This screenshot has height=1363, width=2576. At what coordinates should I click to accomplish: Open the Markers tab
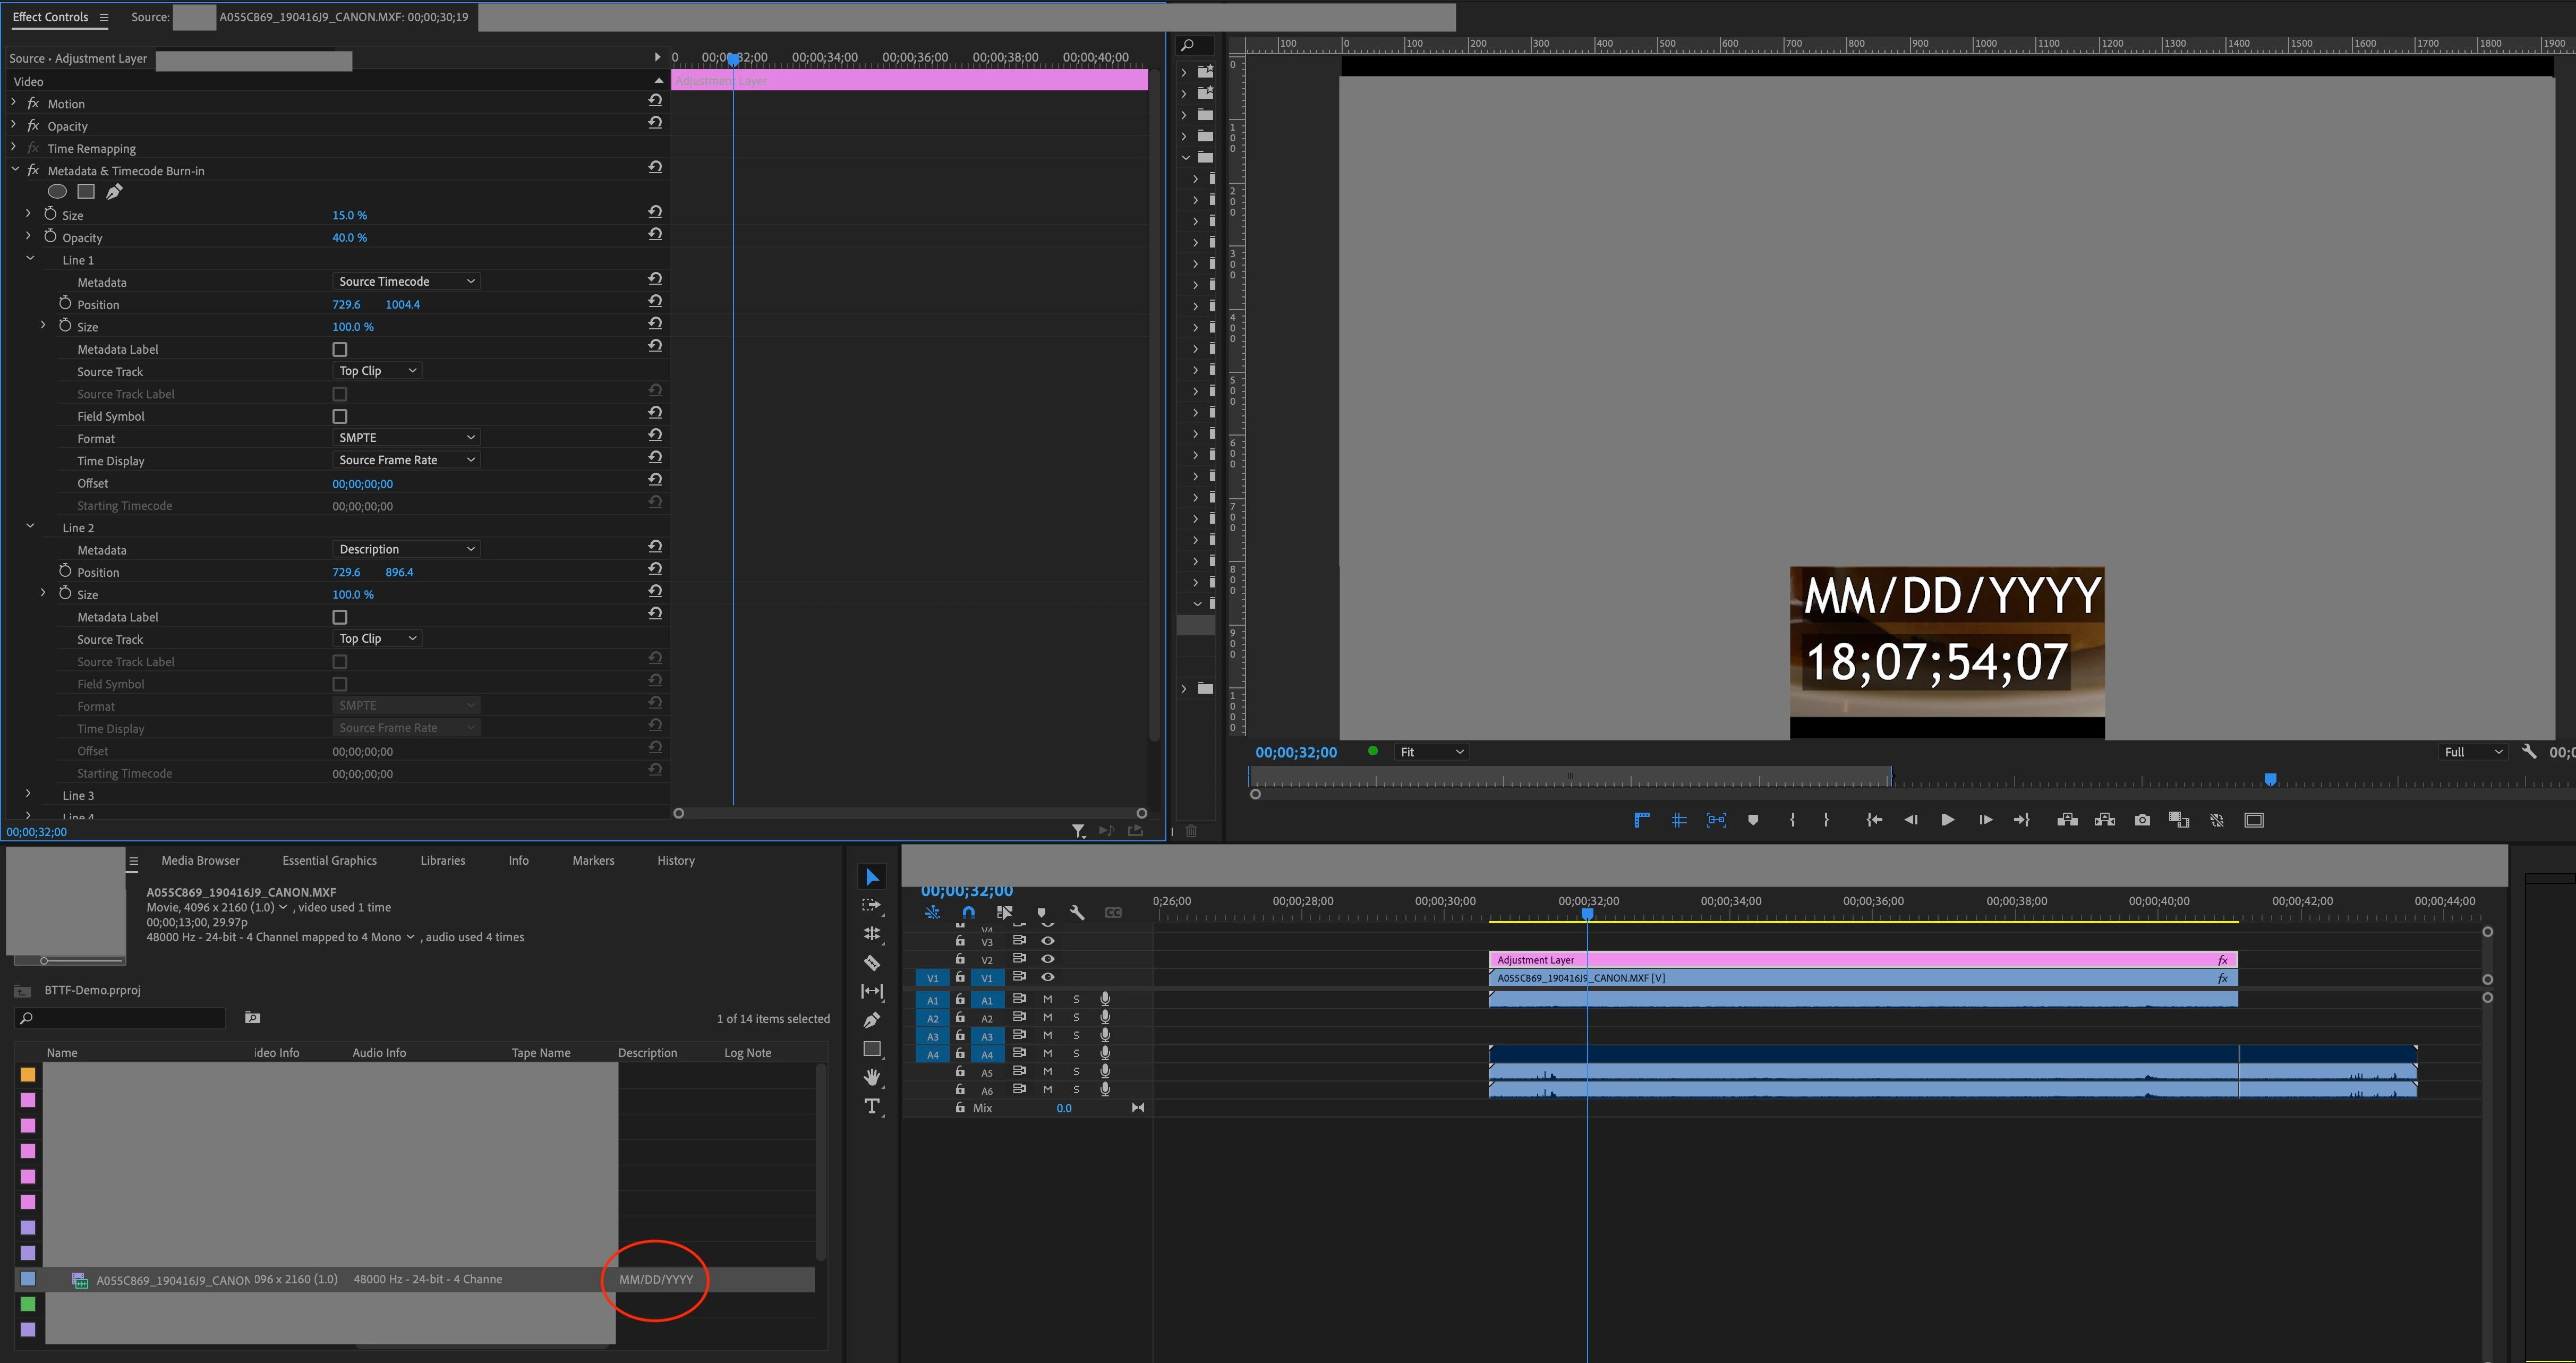coord(593,860)
